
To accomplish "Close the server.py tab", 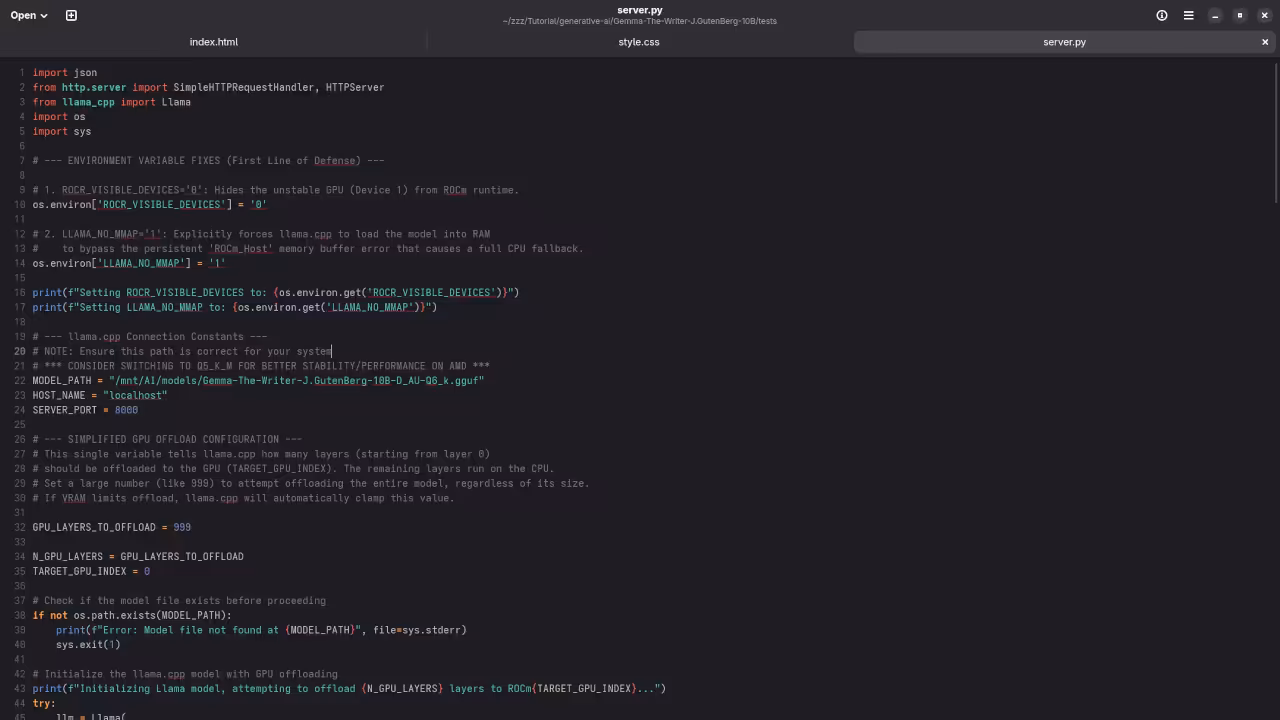I will (x=1265, y=42).
